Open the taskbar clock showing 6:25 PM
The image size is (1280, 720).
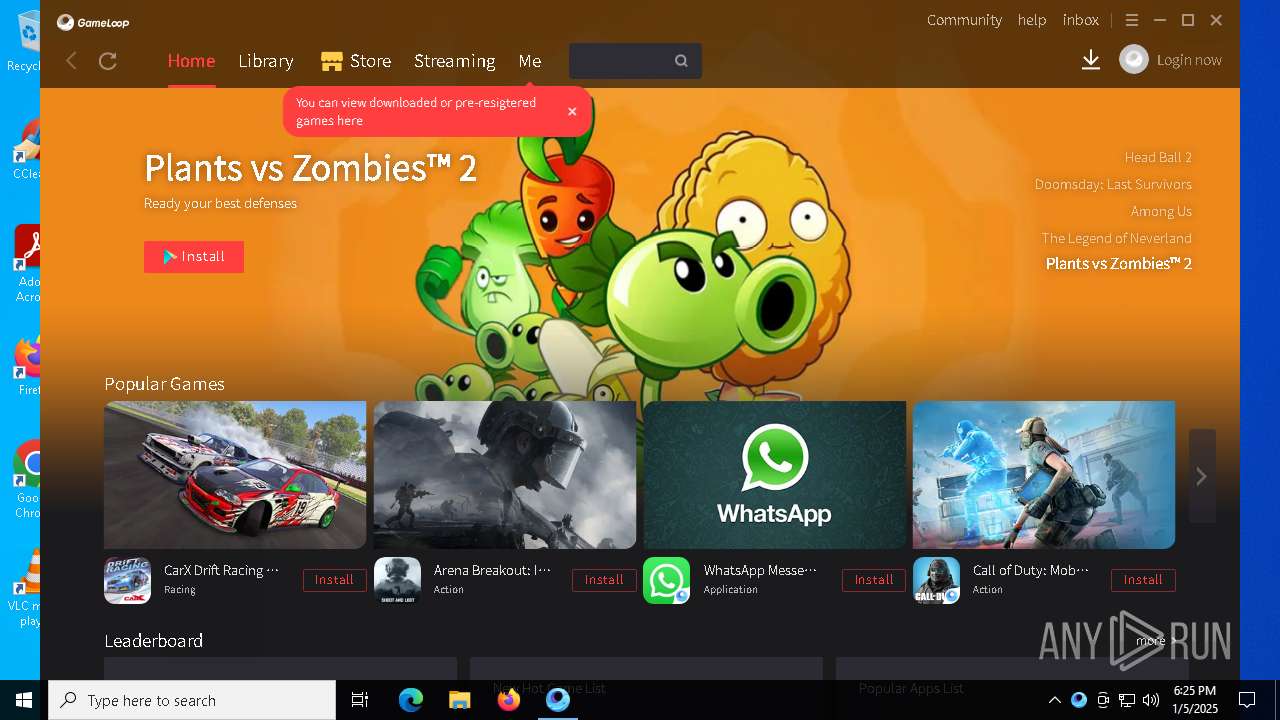pyautogui.click(x=1195, y=700)
